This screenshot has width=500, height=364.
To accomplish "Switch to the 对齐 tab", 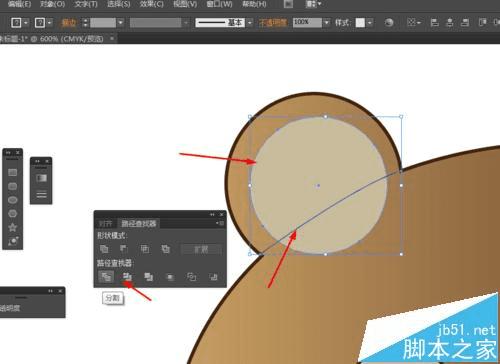I will pos(105,223).
